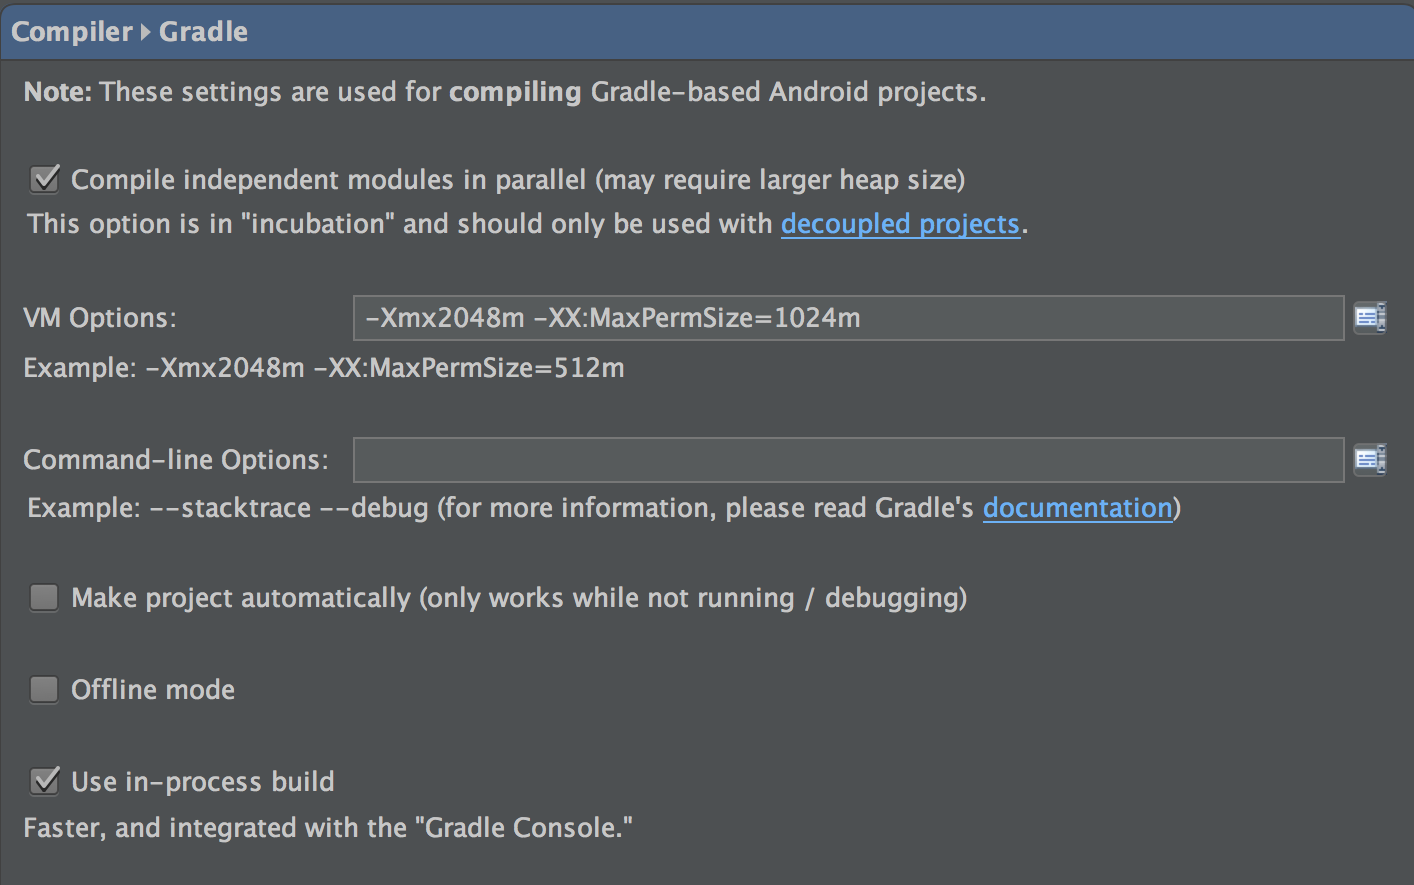Turn on the Offline mode checkbox

[44, 690]
